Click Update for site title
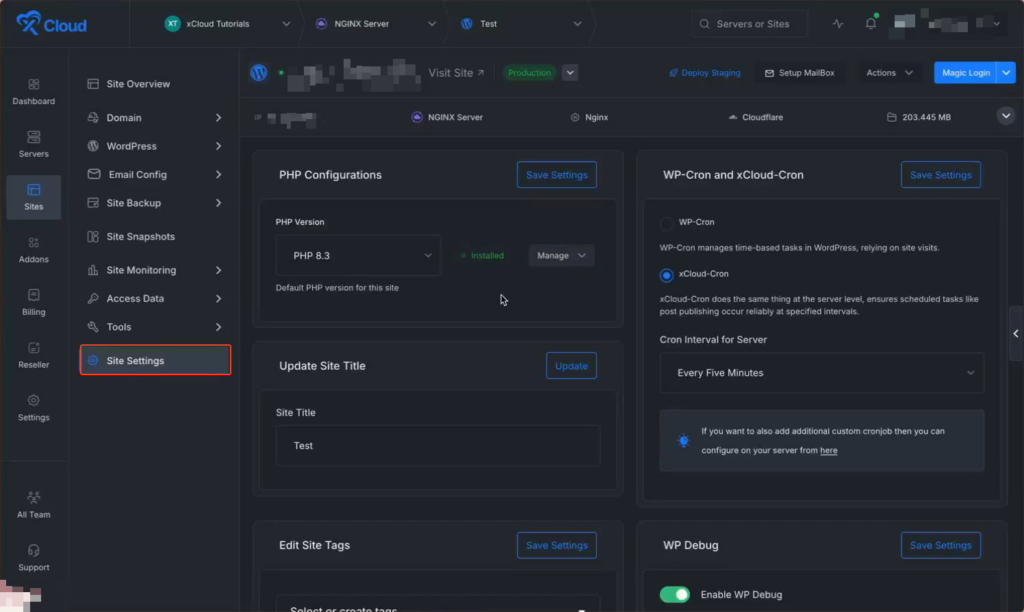 (x=571, y=366)
